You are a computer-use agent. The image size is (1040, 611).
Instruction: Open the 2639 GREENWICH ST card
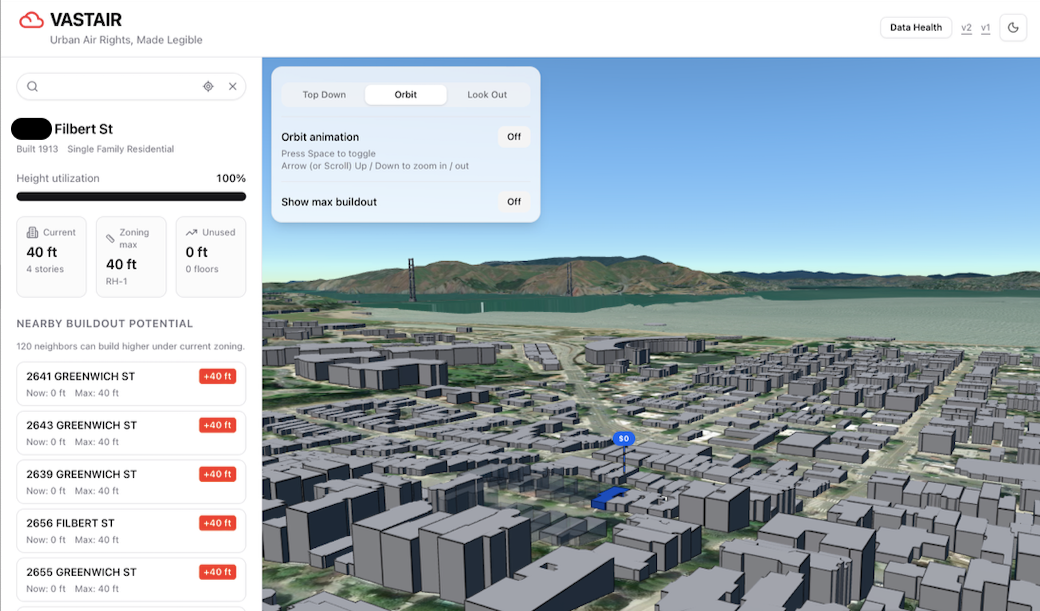(x=131, y=482)
